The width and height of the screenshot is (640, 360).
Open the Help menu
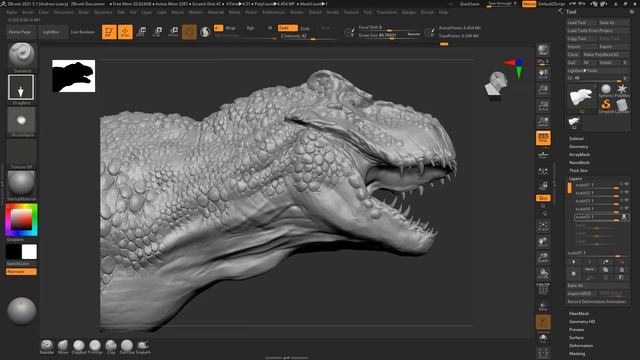[x=443, y=12]
